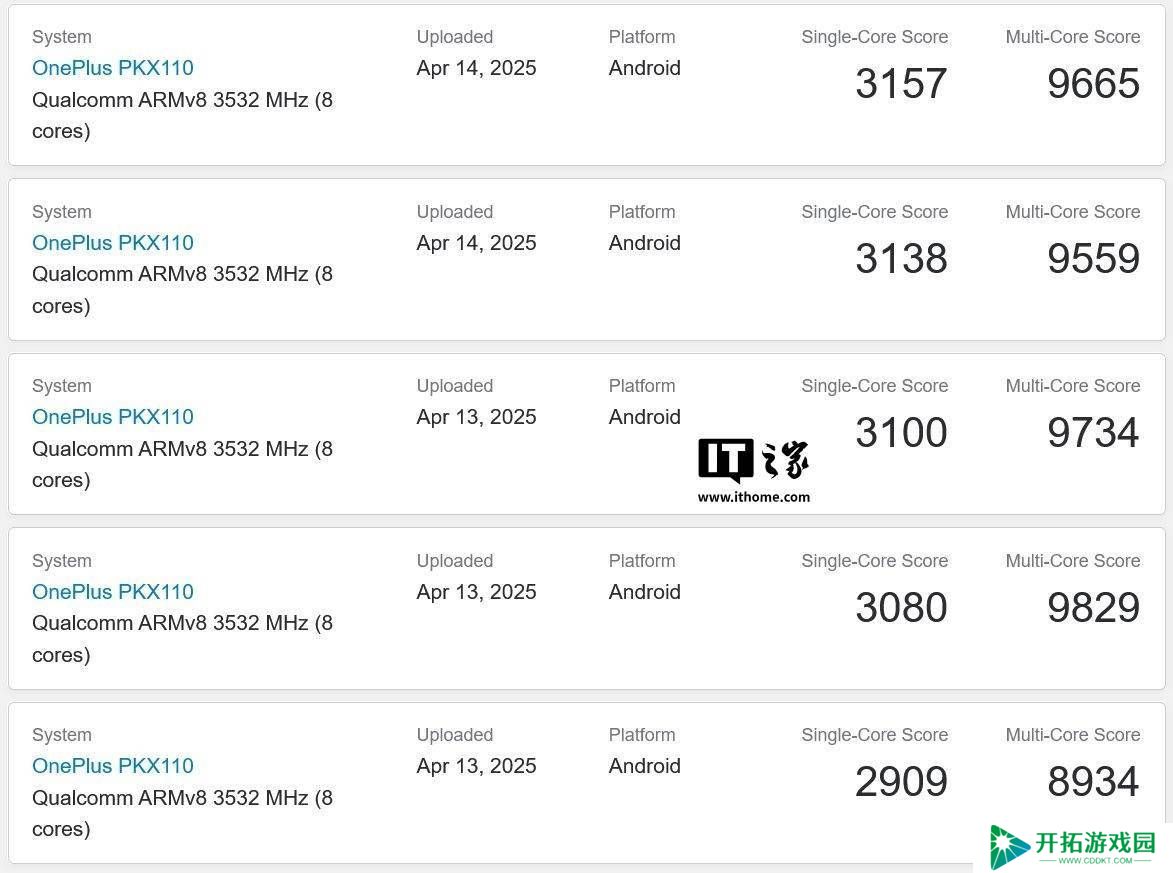Click the Android platform text in last result

coord(645,766)
